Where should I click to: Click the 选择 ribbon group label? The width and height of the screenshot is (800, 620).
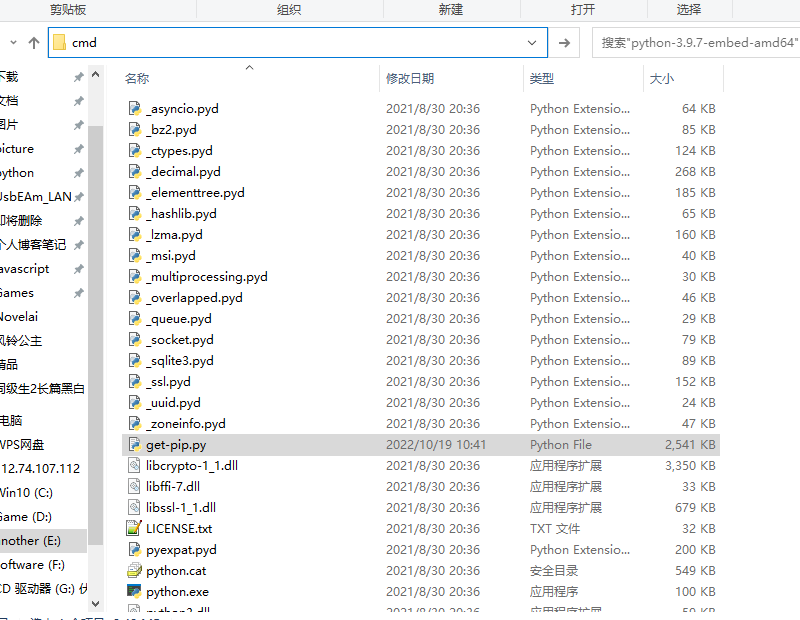pyautogui.click(x=689, y=9)
